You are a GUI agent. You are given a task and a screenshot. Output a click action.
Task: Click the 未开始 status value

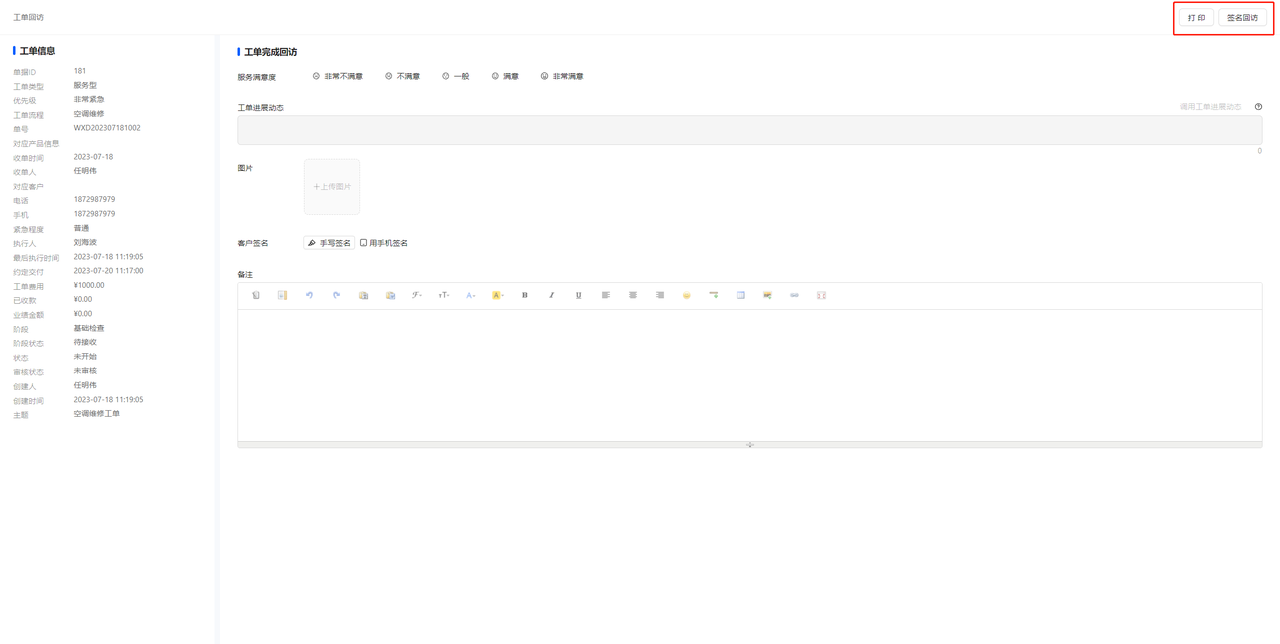pos(85,356)
